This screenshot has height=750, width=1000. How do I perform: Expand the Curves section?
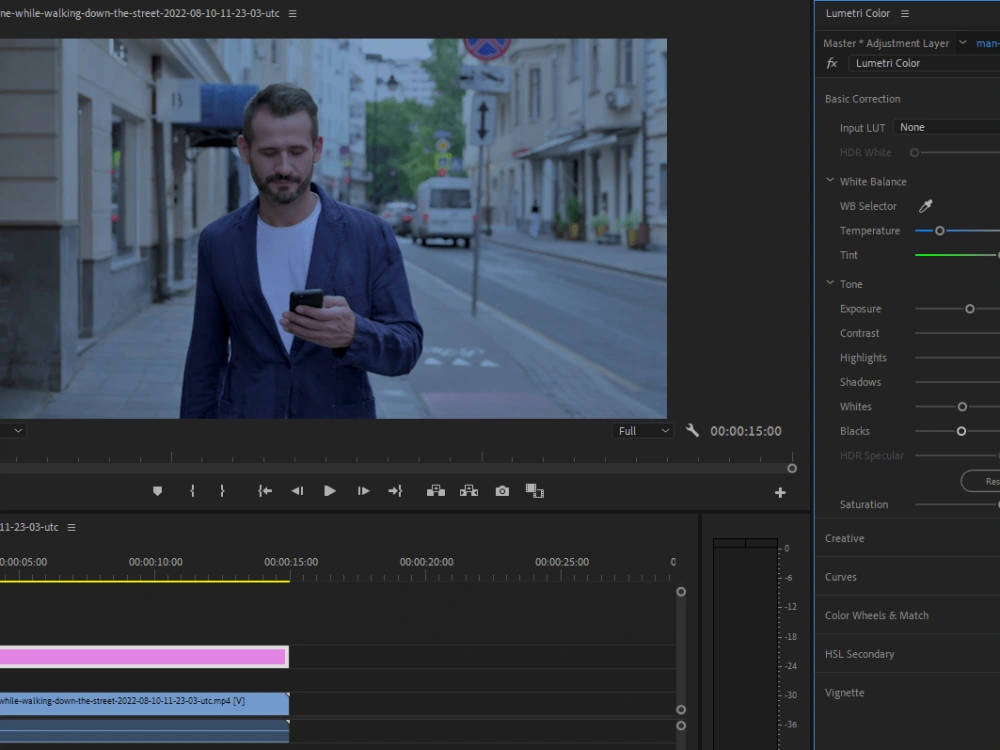click(x=841, y=577)
